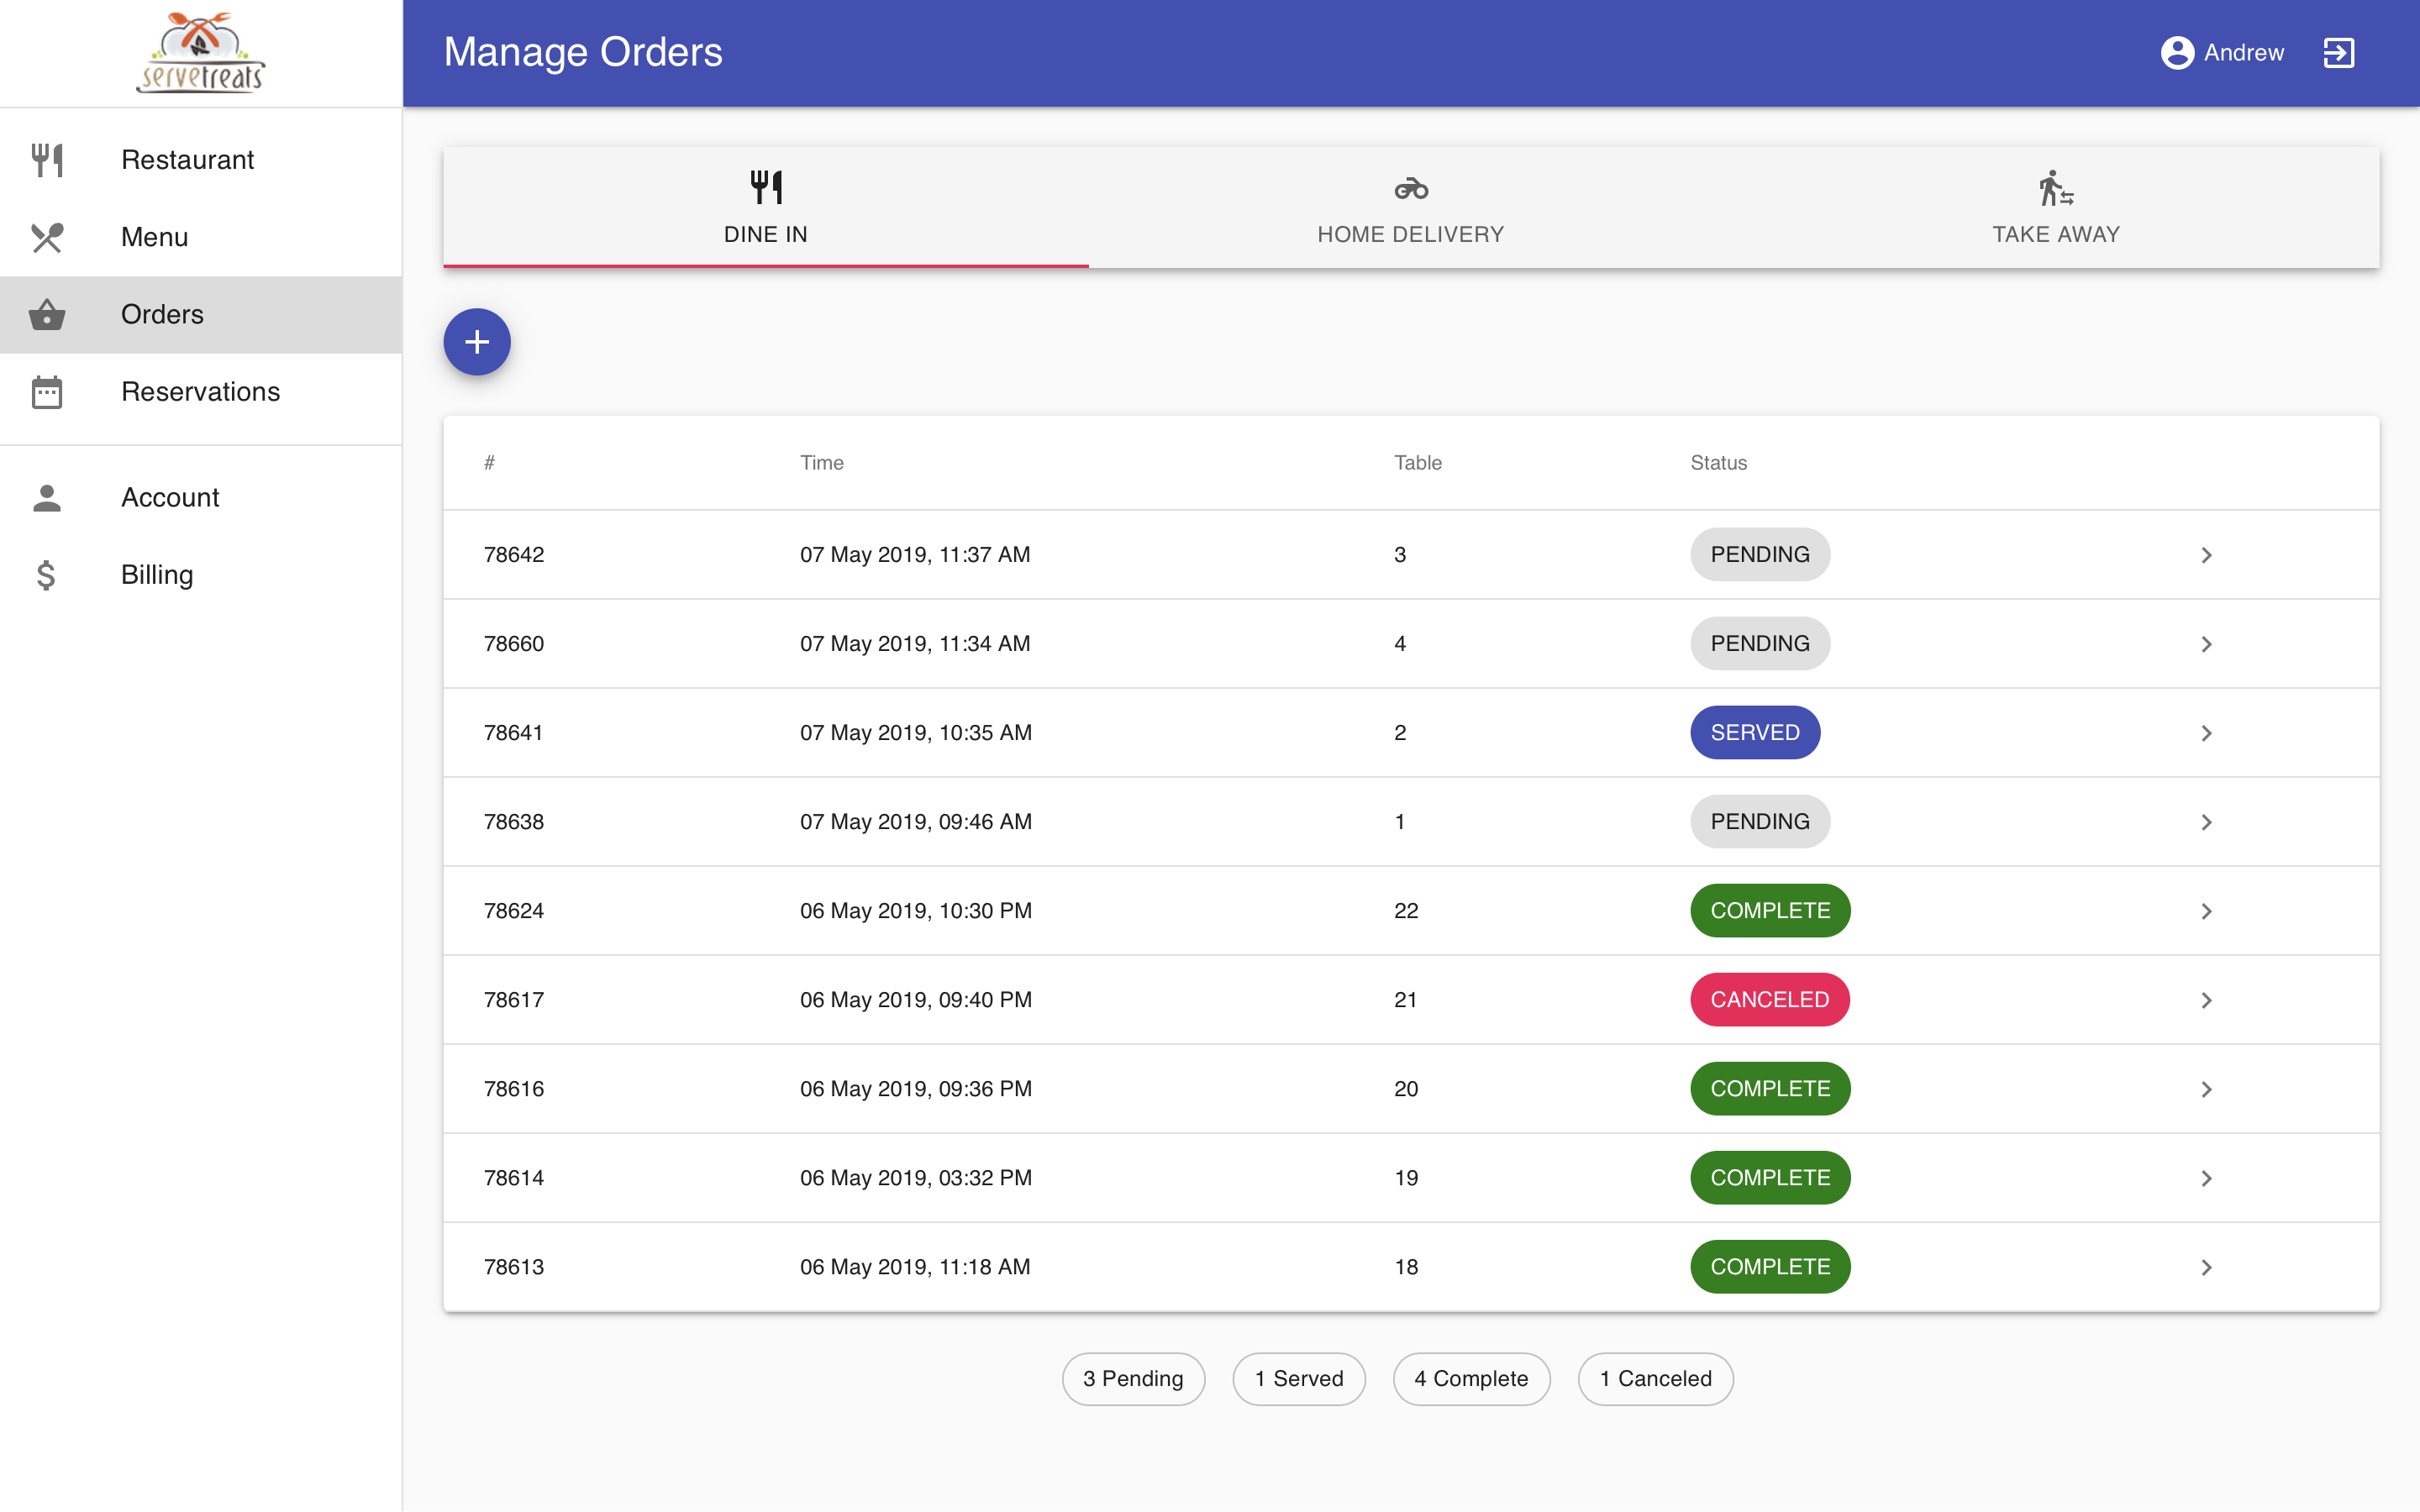This screenshot has width=2420, height=1512.
Task: Click the Orders basket icon
Action: click(47, 314)
